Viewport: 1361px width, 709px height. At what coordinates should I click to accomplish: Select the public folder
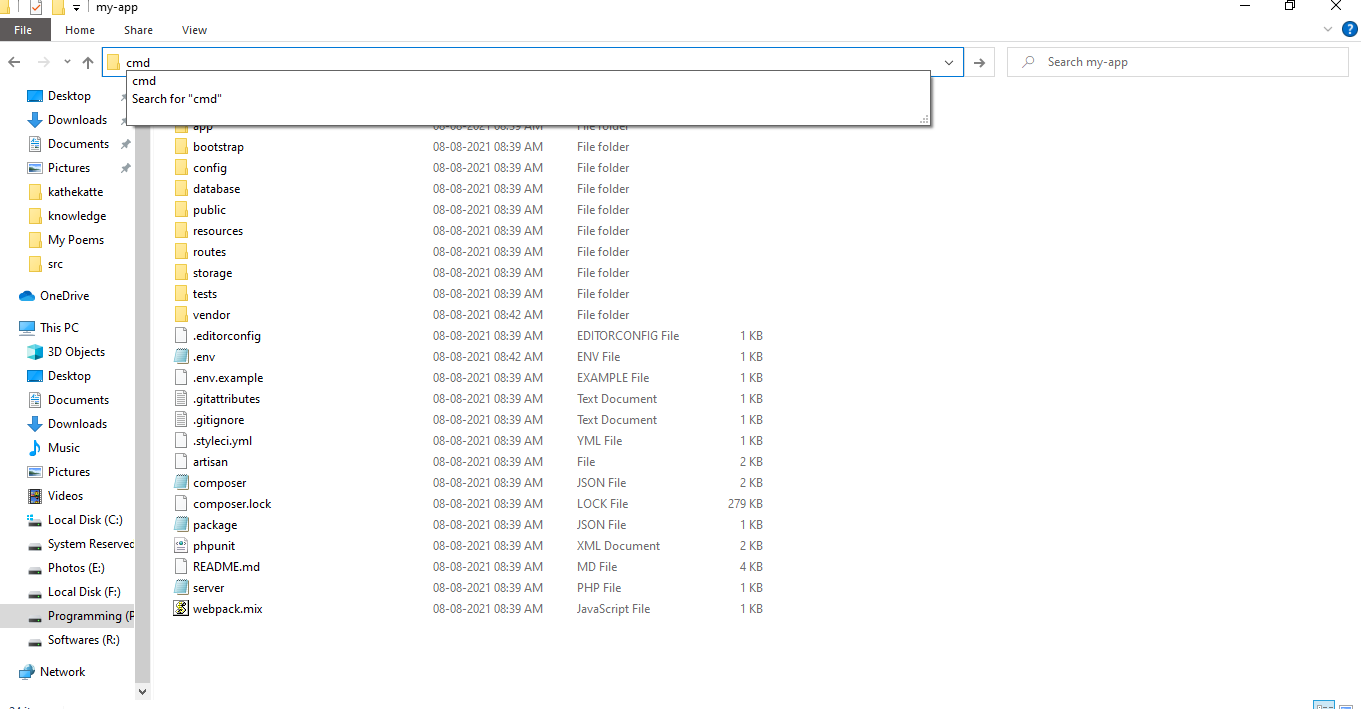coord(209,210)
